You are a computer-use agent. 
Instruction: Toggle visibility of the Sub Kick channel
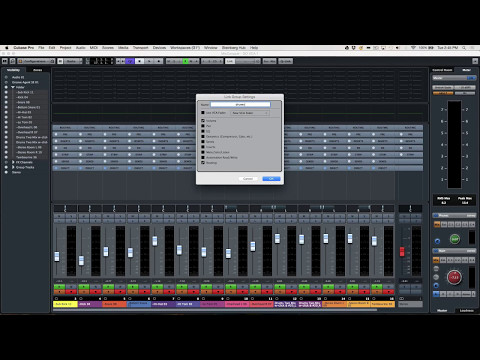6,92
